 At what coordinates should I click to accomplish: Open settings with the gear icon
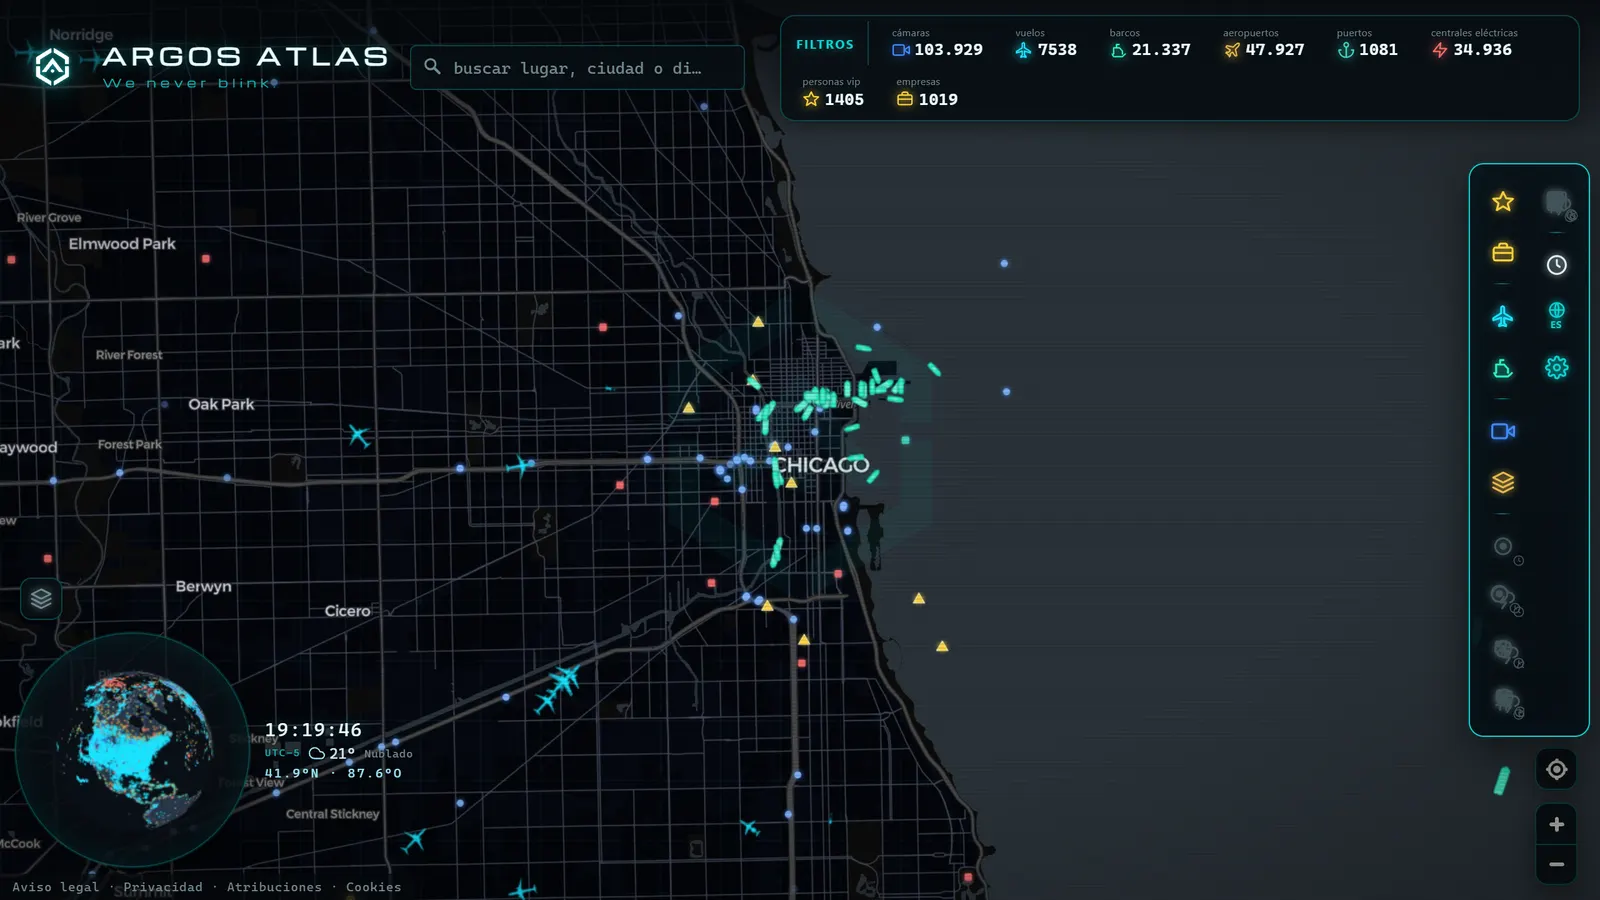1556,368
